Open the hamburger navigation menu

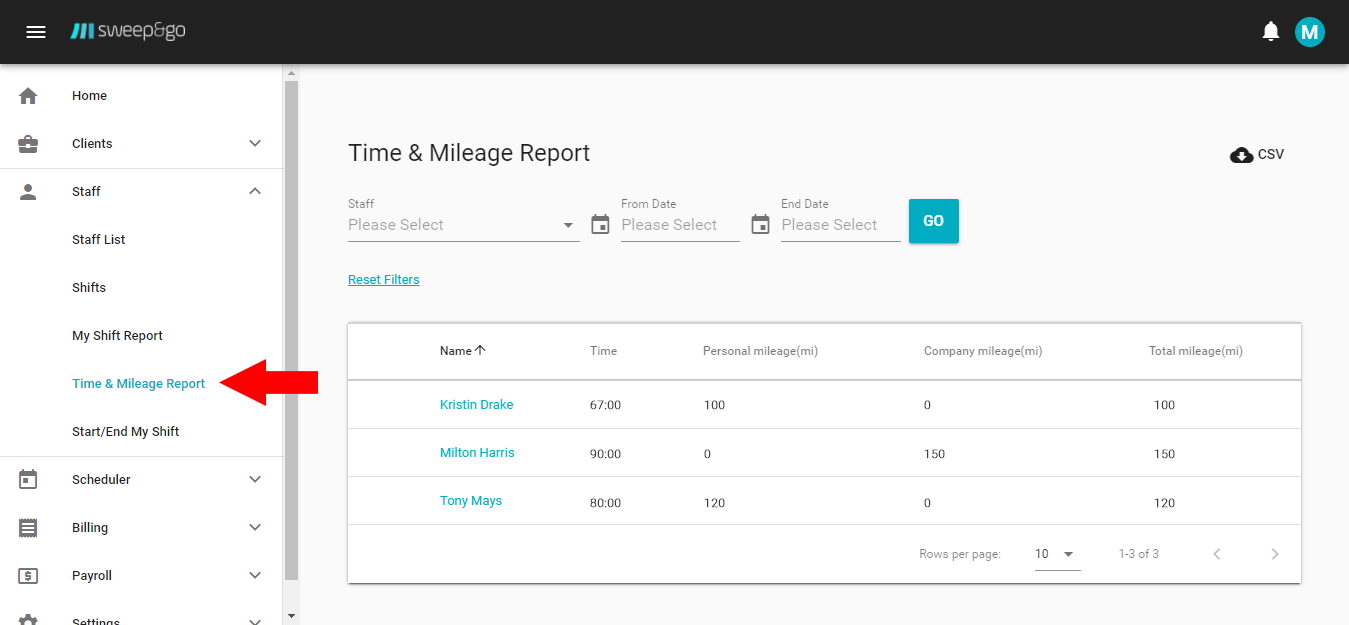pos(36,31)
